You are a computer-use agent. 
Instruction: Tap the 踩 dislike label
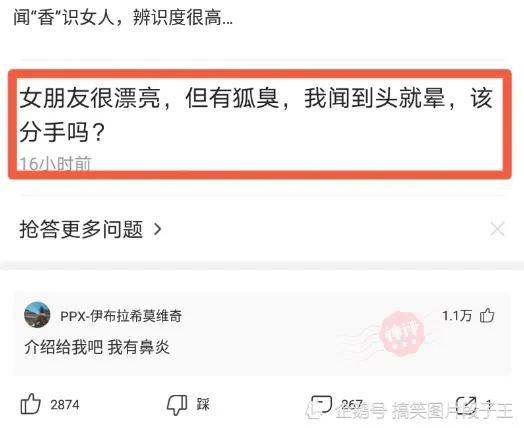pyautogui.click(x=203, y=405)
